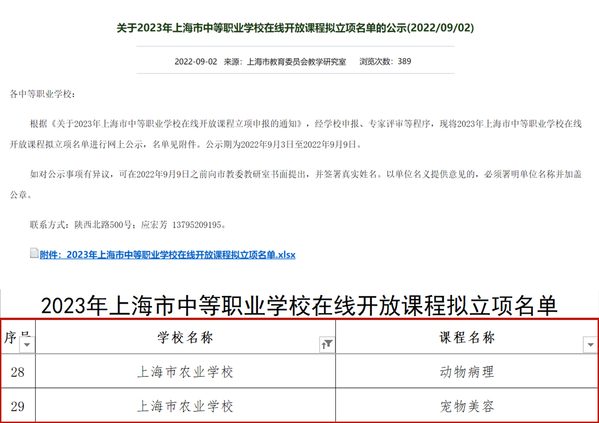Screen dimensions: 599x423
Task: Select the cell containing number 29
Action: (18, 405)
